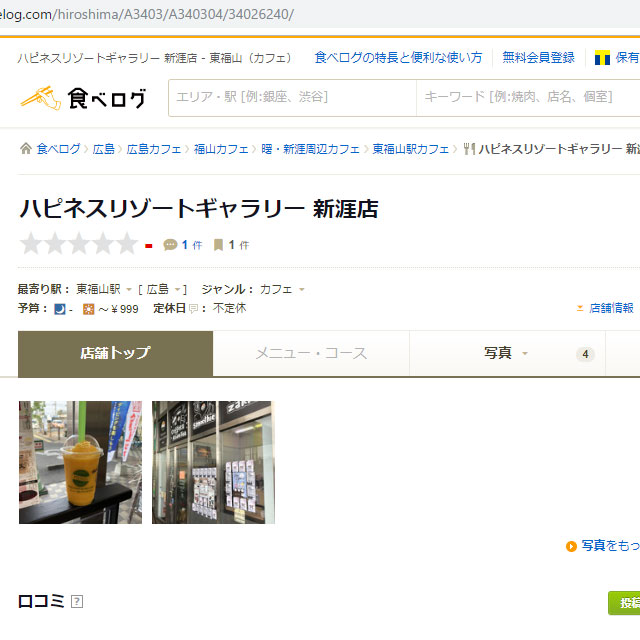Click the T-point card icon
The height and width of the screenshot is (640, 640).
602,58
